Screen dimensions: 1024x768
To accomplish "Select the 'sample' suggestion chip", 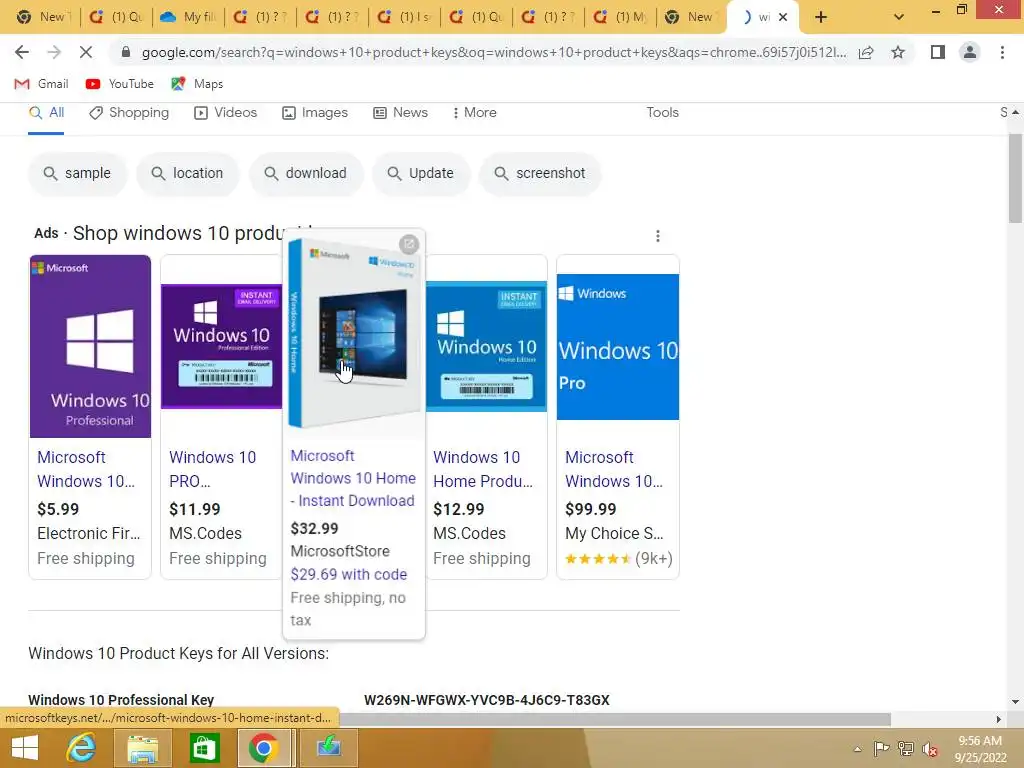I will pos(78,174).
